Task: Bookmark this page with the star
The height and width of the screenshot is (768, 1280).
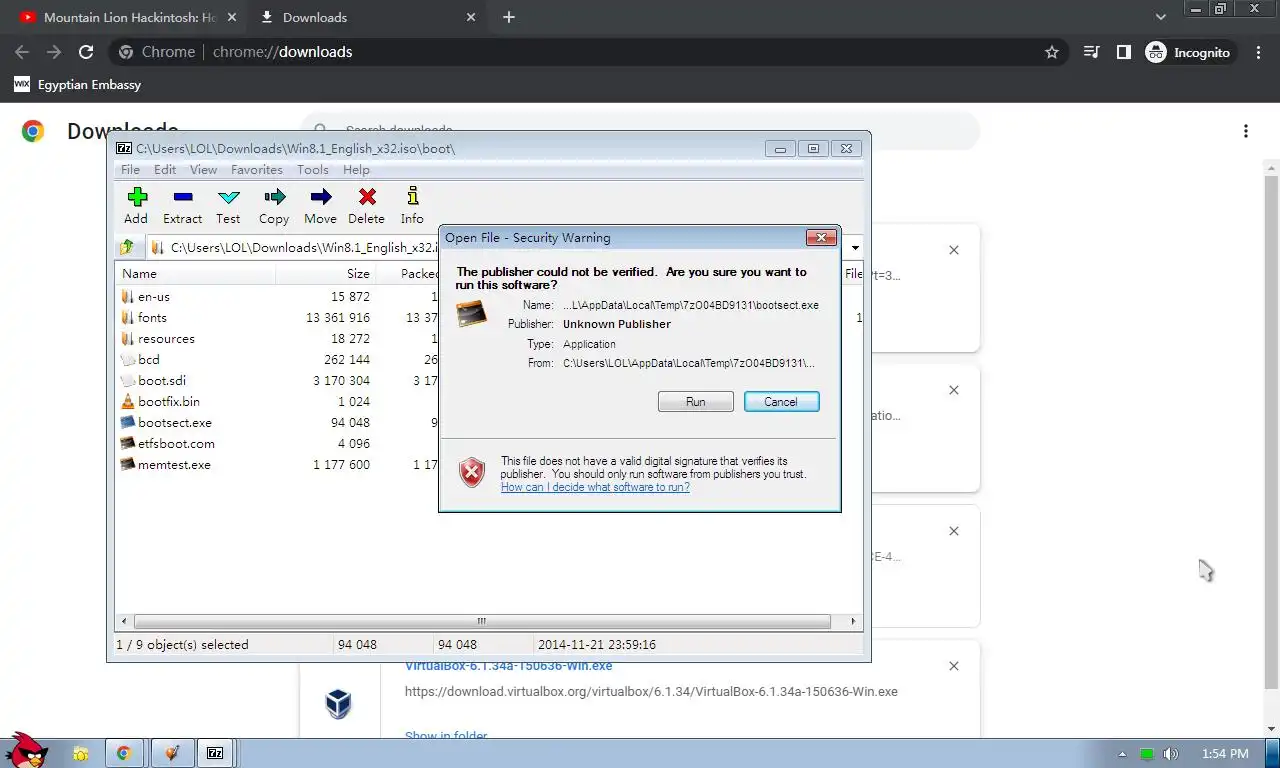Action: click(x=1052, y=52)
